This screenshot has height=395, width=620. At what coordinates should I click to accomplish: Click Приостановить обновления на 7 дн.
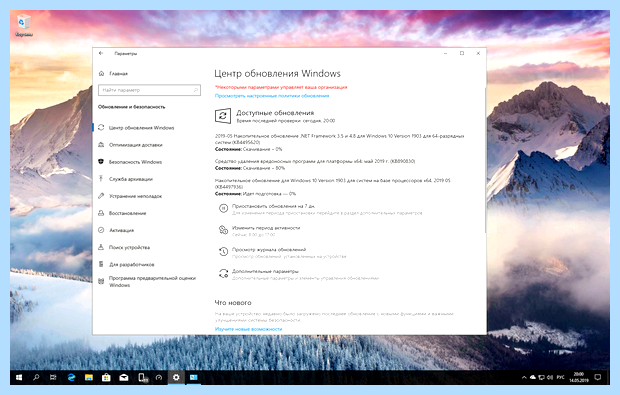coord(273,206)
